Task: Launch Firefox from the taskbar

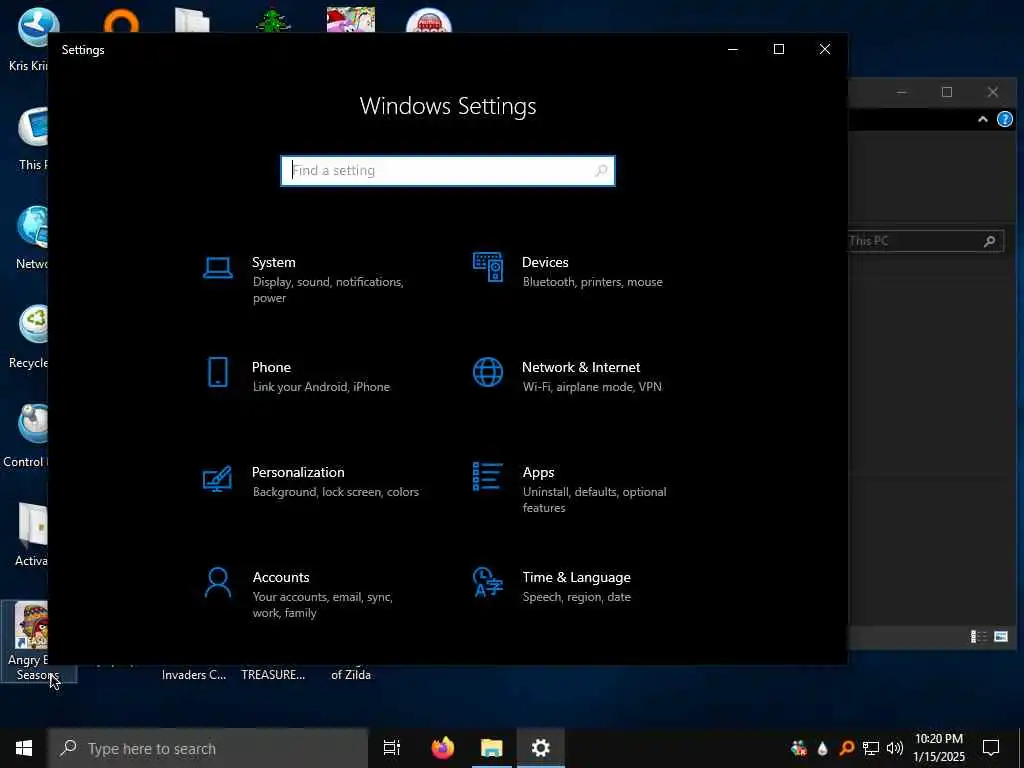Action: (443, 748)
